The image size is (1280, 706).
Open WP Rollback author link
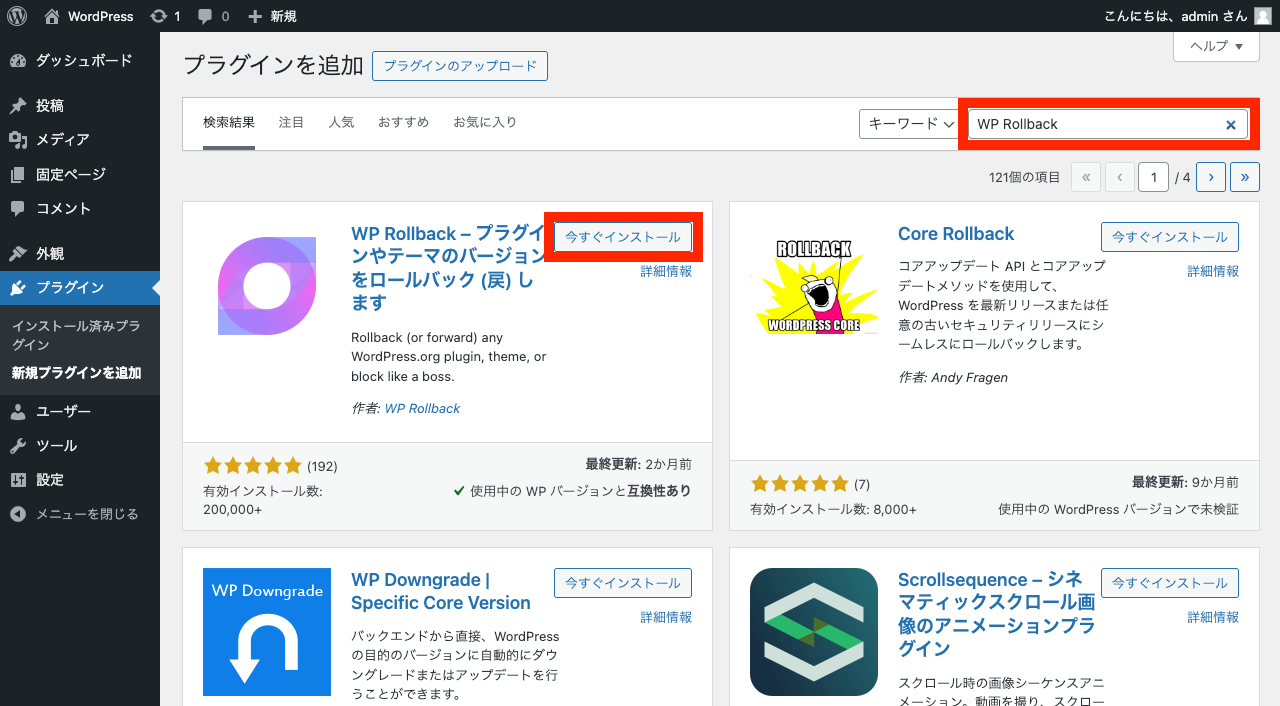coord(422,408)
